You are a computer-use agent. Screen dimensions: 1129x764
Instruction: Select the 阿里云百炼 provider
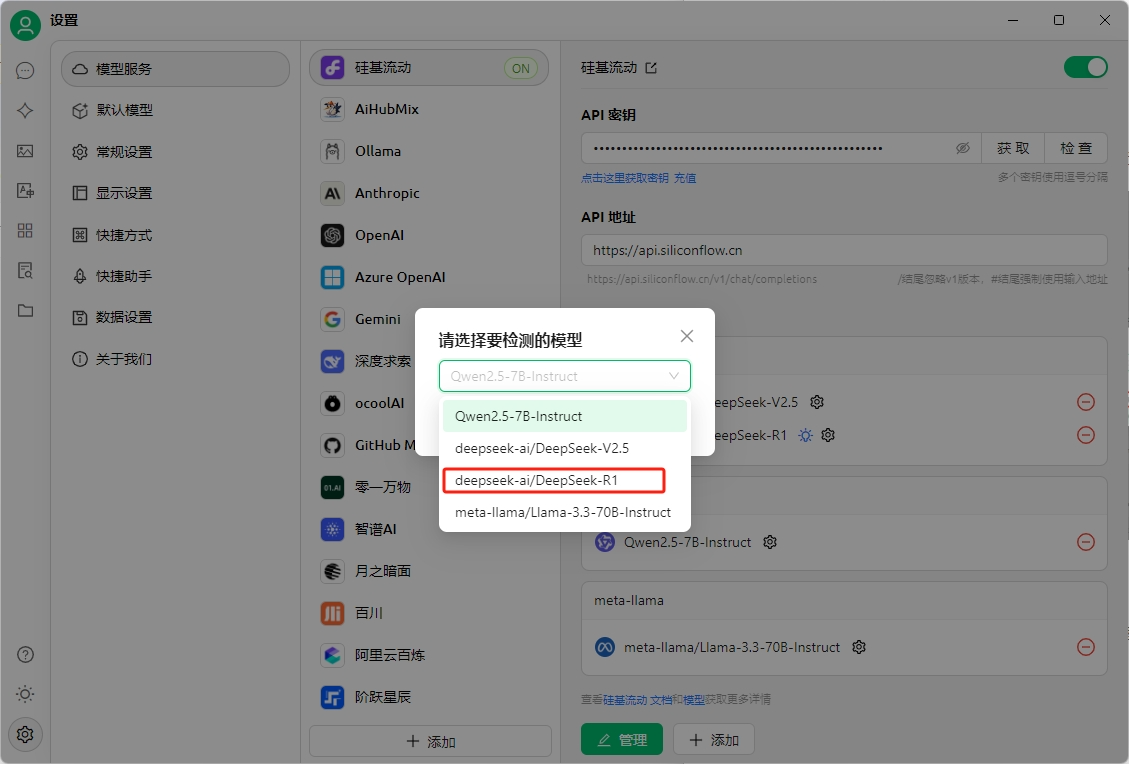(429, 655)
